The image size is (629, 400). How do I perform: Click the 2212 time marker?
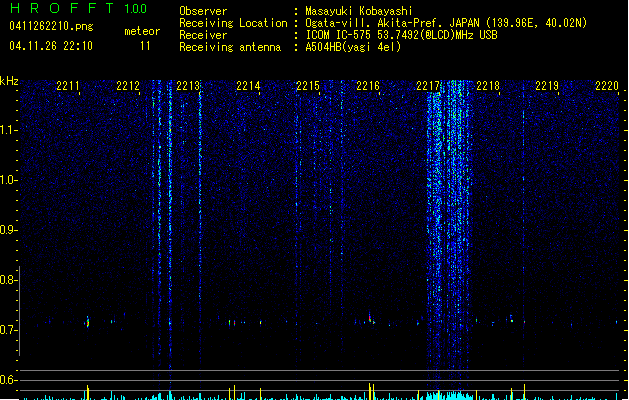click(x=128, y=86)
